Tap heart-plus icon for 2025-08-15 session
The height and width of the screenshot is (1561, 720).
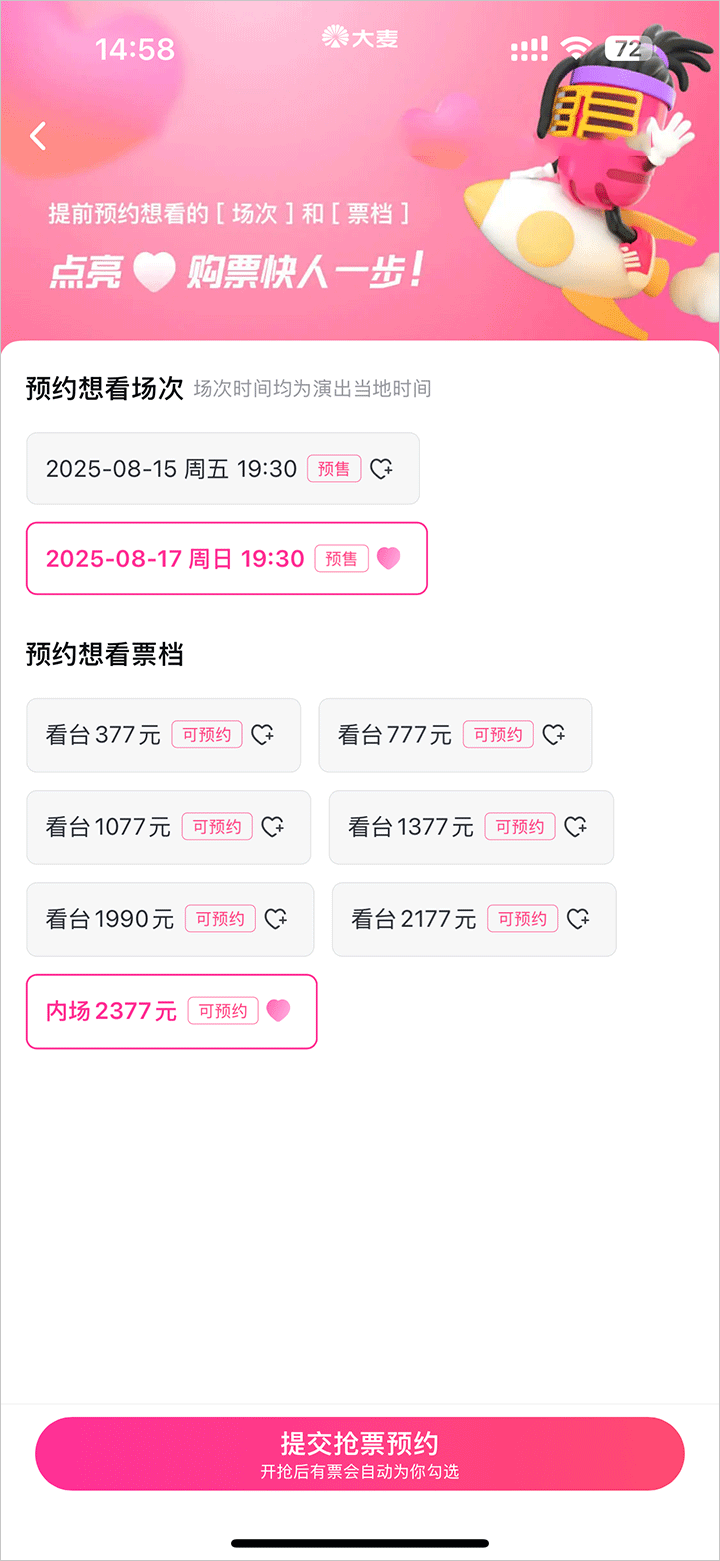(x=381, y=469)
